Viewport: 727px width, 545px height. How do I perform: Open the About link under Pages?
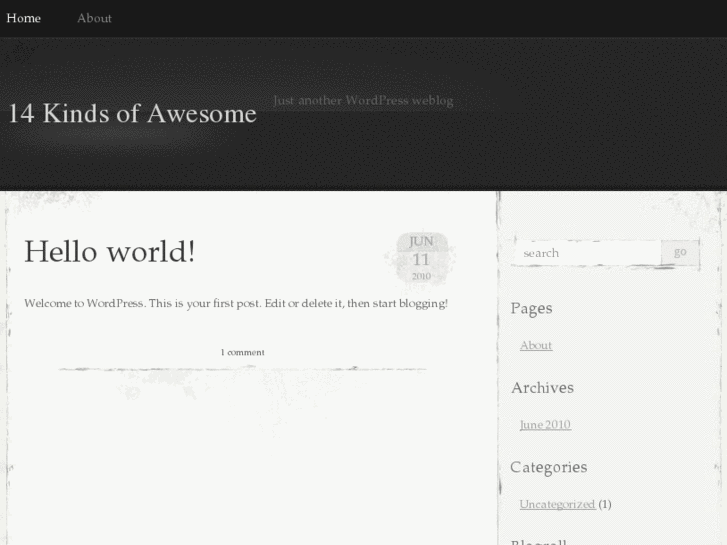(x=536, y=345)
